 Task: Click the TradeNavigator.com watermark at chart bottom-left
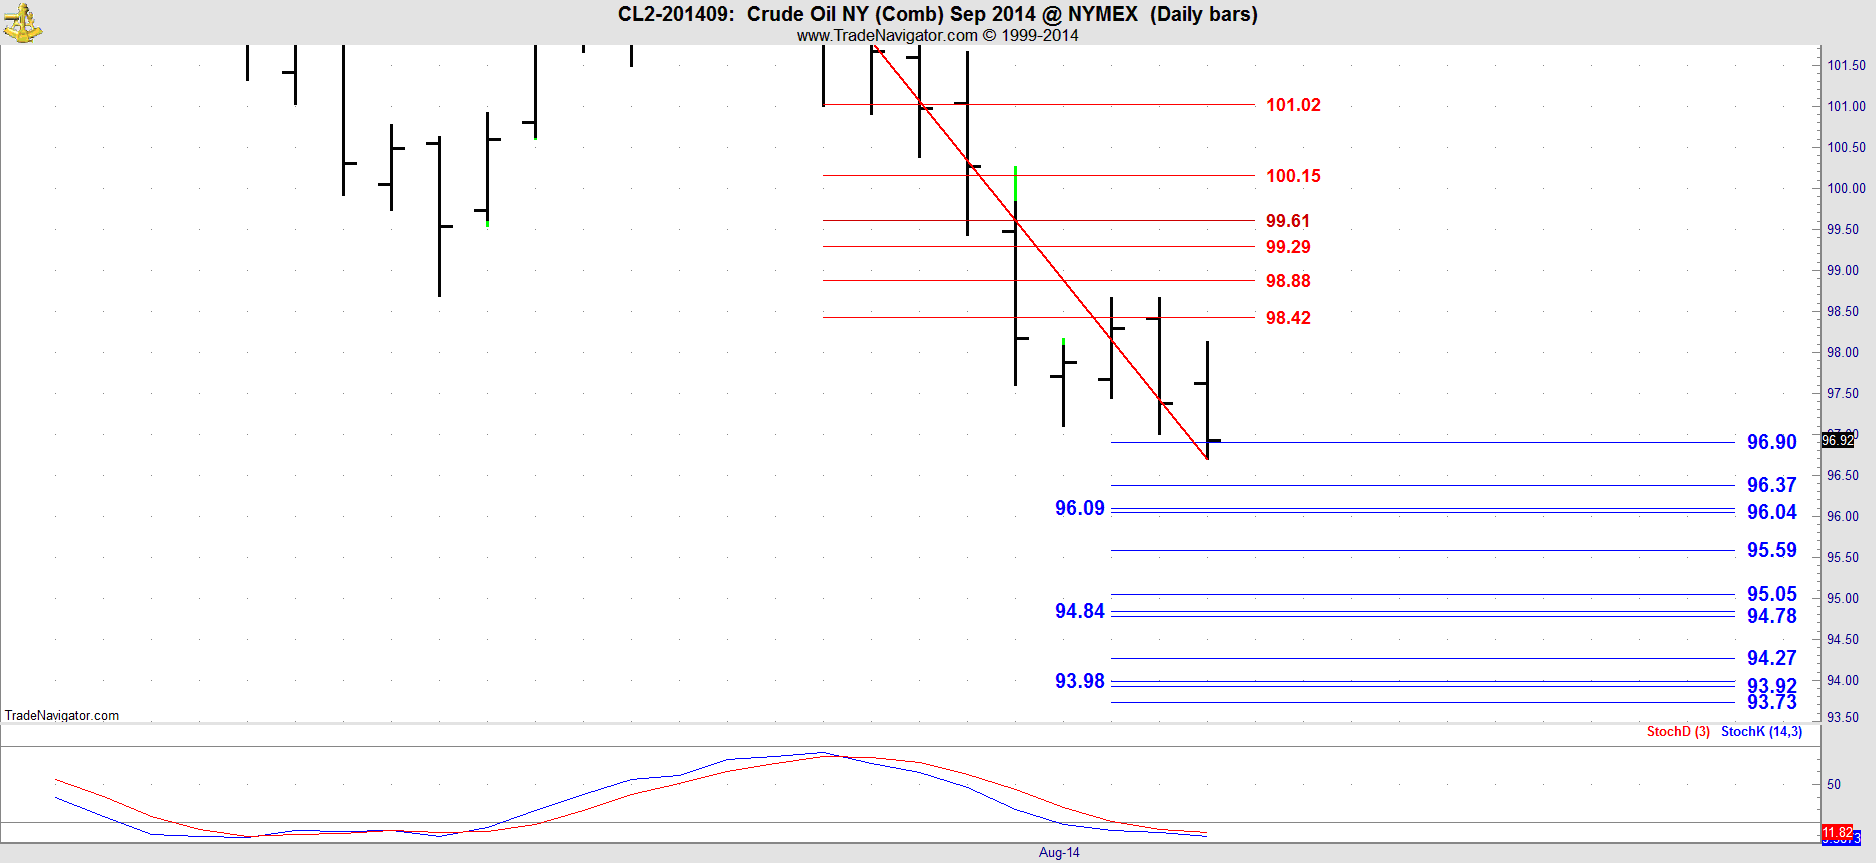point(62,715)
